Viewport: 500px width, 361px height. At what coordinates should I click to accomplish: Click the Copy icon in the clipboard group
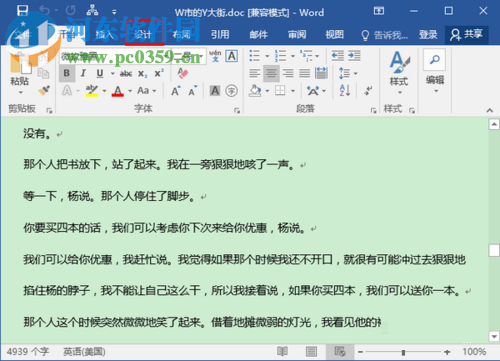pyautogui.click(x=43, y=73)
